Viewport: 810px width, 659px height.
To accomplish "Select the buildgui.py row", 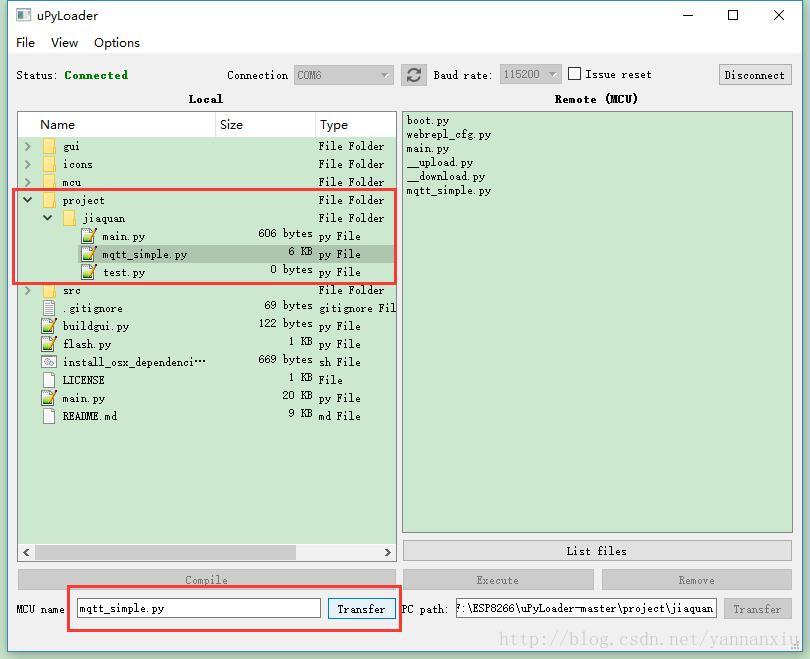I will point(207,326).
